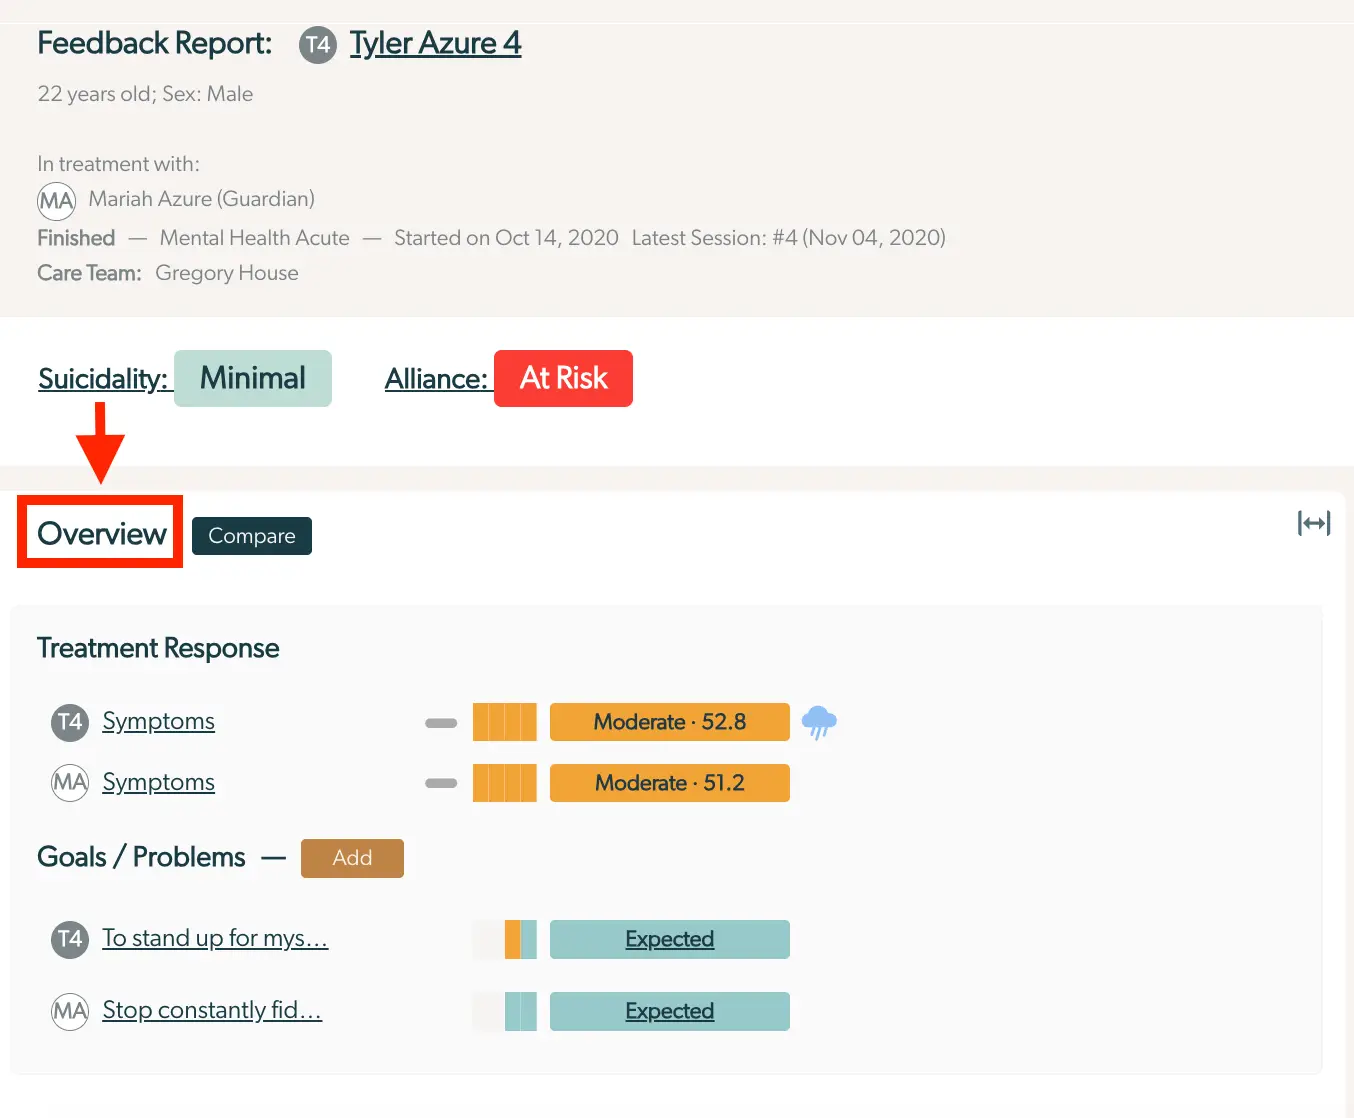Open the T4 Symptoms detail link
1354x1118 pixels.
coord(158,721)
